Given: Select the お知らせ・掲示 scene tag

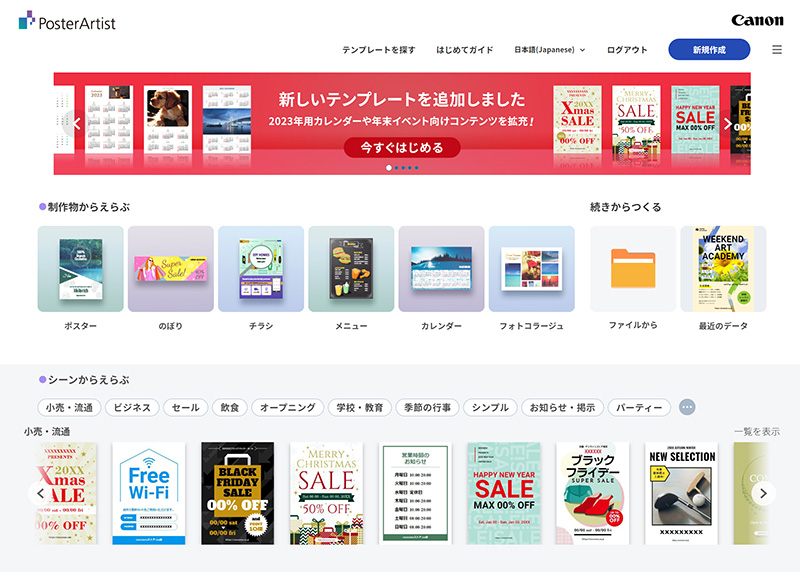Looking at the screenshot, I should (x=562, y=407).
